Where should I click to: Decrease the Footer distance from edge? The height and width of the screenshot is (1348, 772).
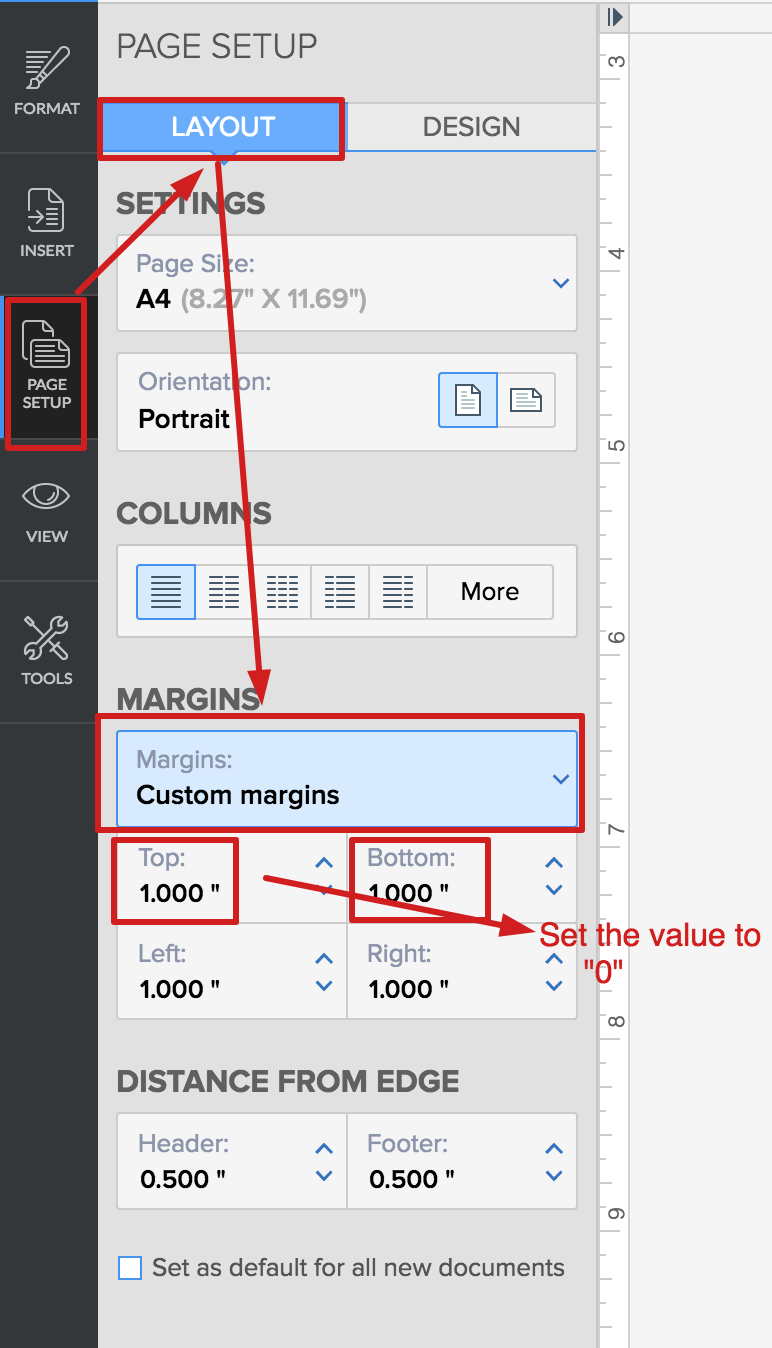(x=554, y=1176)
